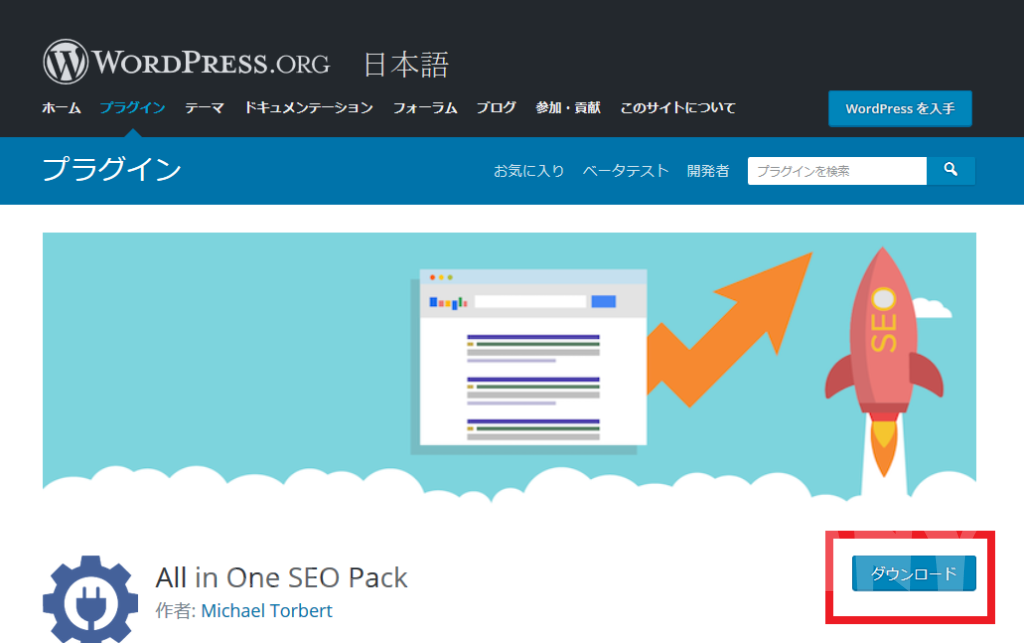Open the お気に入り link
This screenshot has height=643, width=1024.
529,171
